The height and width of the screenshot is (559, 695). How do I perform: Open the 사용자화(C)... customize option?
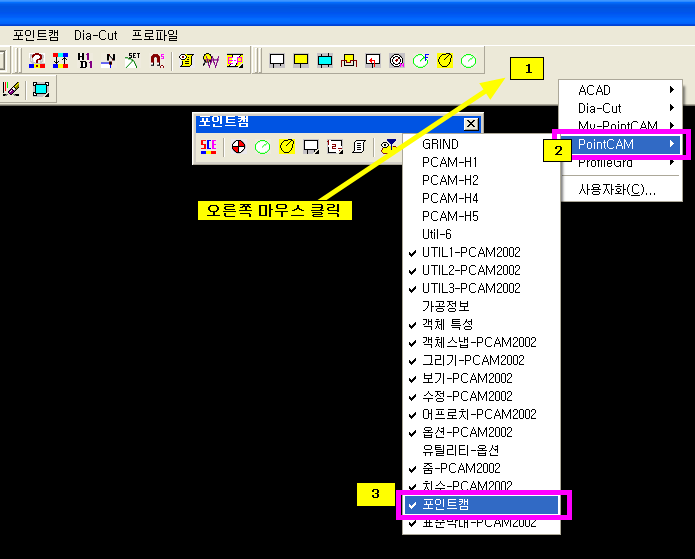pos(621,190)
